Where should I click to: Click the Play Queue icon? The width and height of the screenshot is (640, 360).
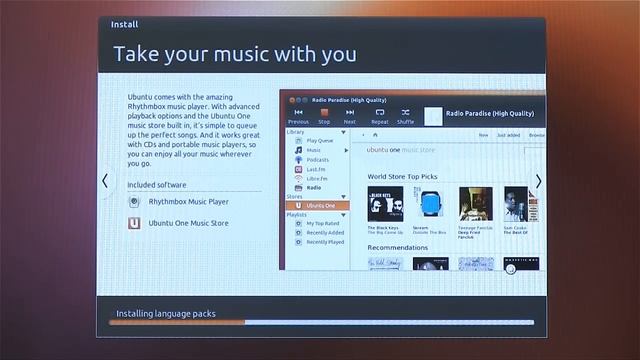(x=298, y=141)
